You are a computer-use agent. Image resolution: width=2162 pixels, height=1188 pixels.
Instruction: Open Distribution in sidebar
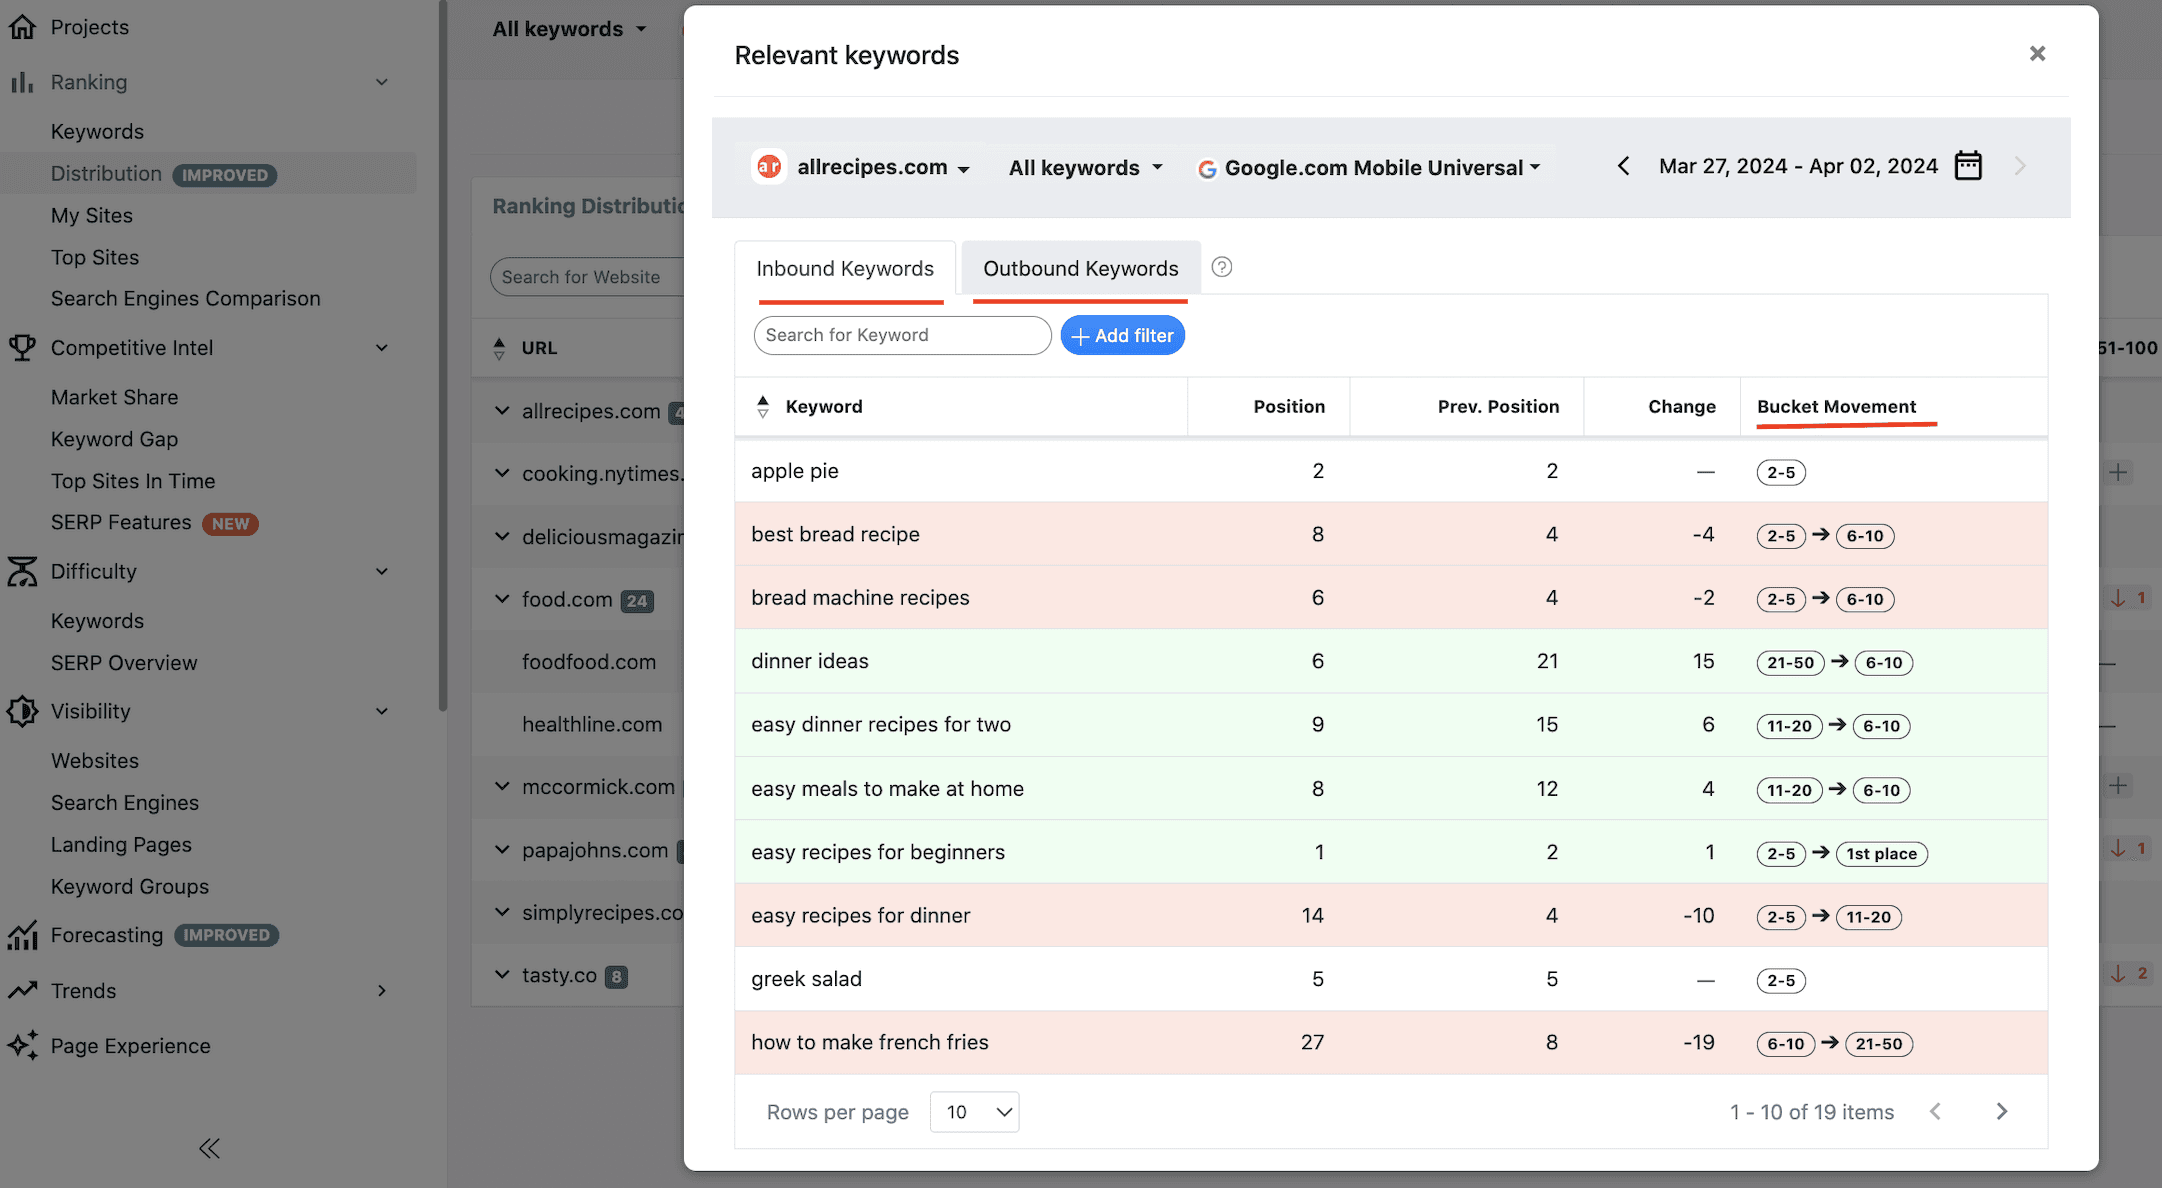[x=106, y=174]
